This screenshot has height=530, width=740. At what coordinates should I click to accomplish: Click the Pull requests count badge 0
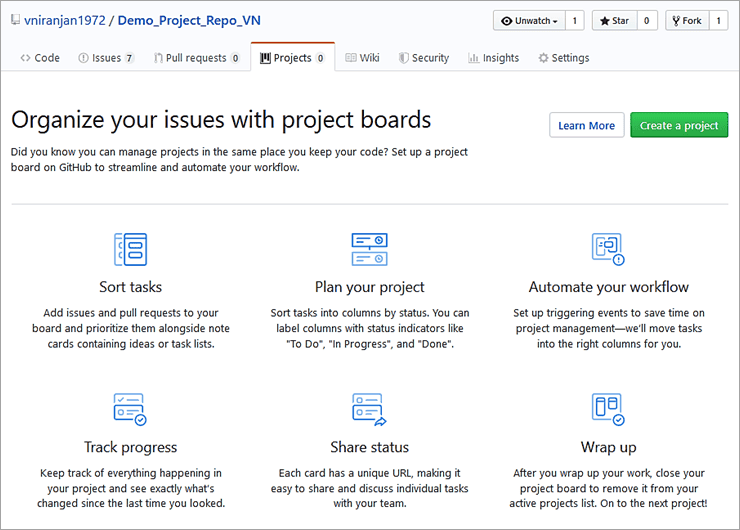tap(235, 58)
